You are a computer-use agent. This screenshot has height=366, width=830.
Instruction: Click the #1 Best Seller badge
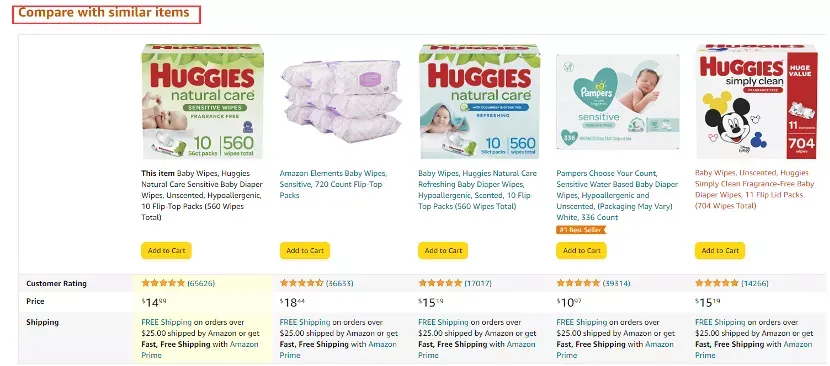581,230
